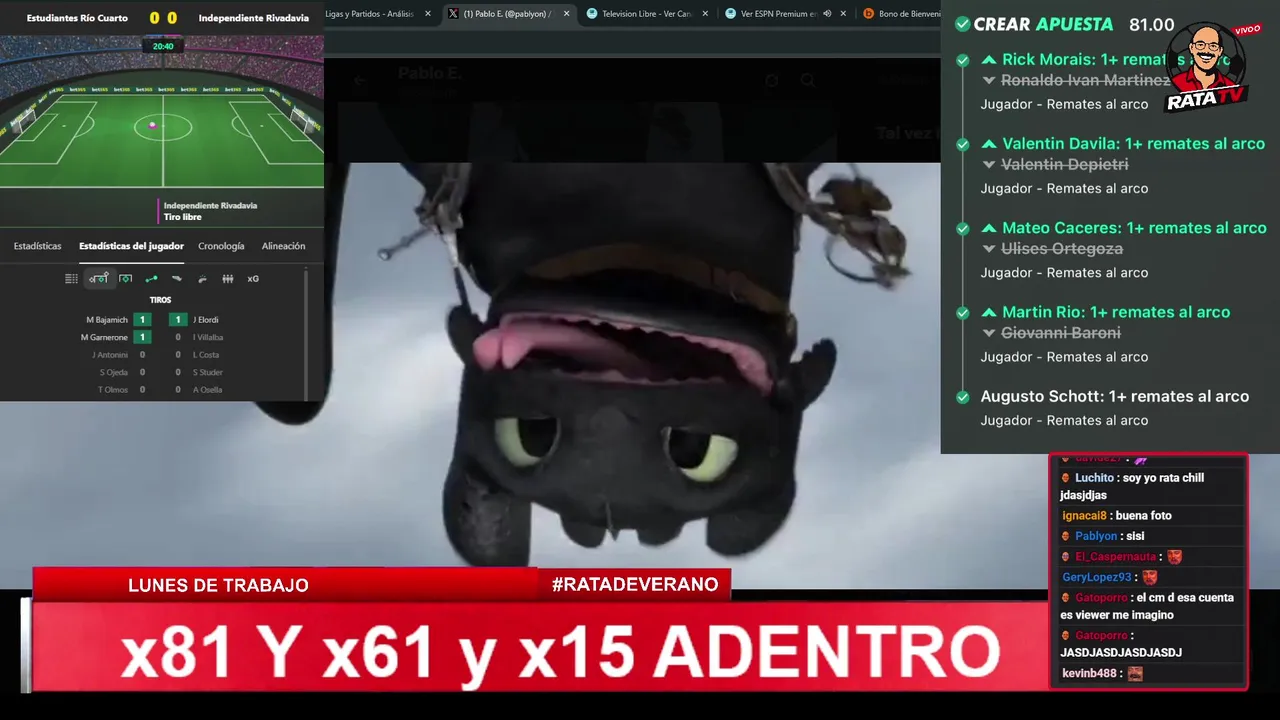1280x720 pixels.
Task: Mute audio on Ver ESPN Premium tab
Action: (x=827, y=14)
